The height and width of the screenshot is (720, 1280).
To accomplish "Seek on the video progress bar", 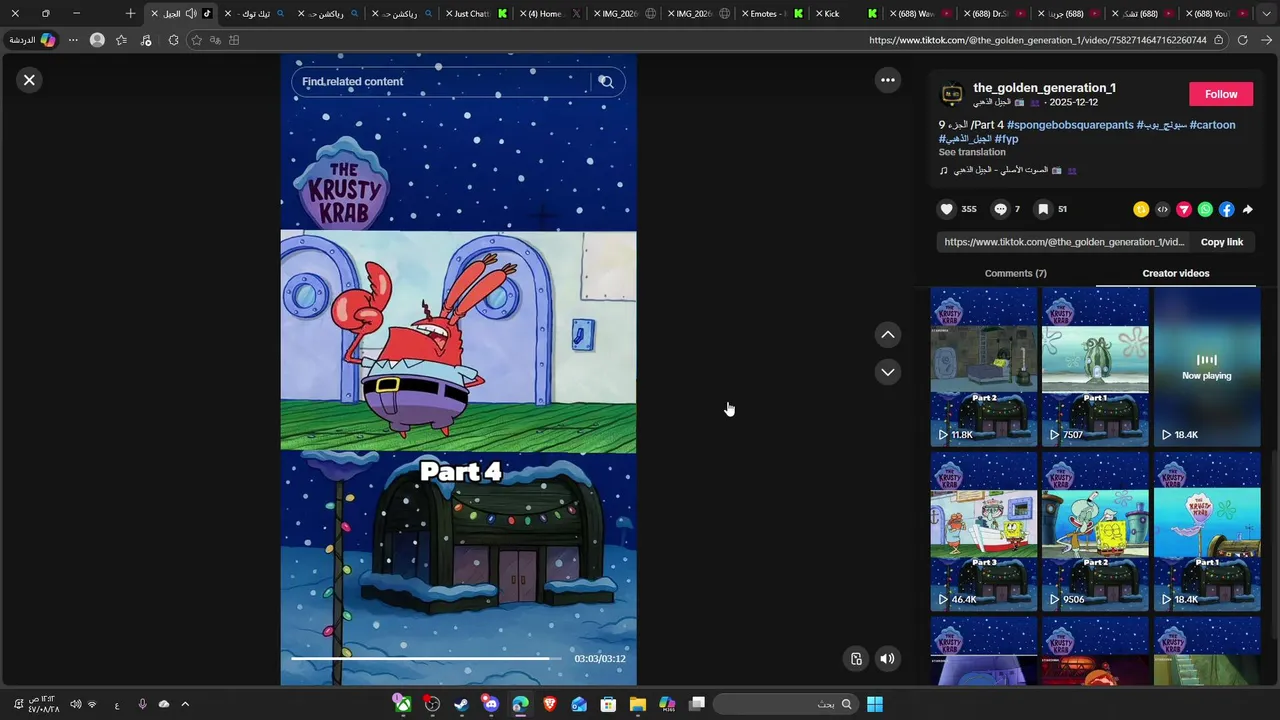I will pos(428,658).
